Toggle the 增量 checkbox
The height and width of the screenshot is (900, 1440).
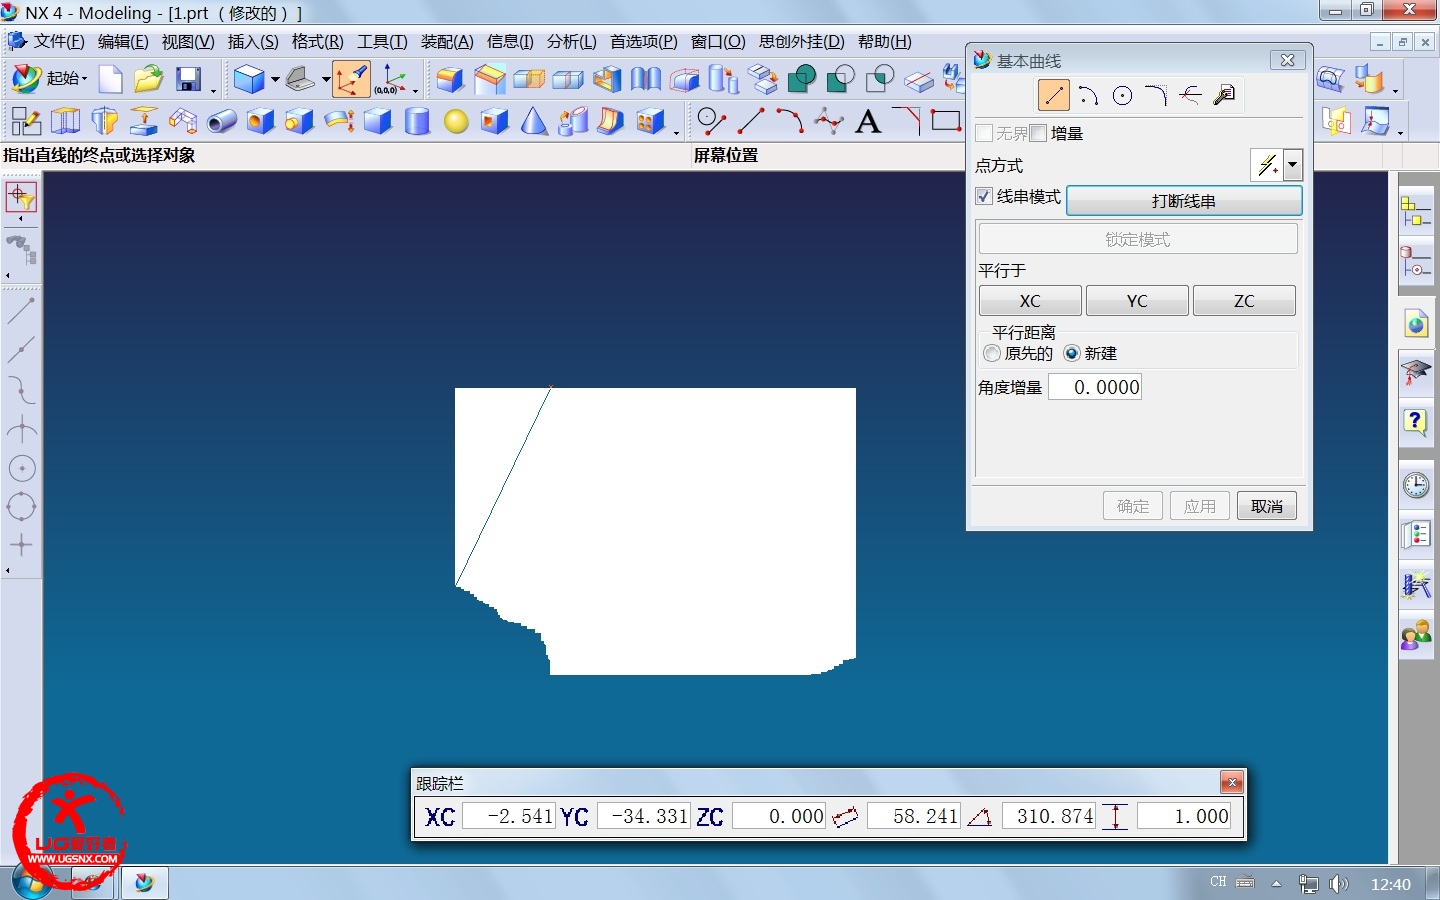coord(1038,133)
